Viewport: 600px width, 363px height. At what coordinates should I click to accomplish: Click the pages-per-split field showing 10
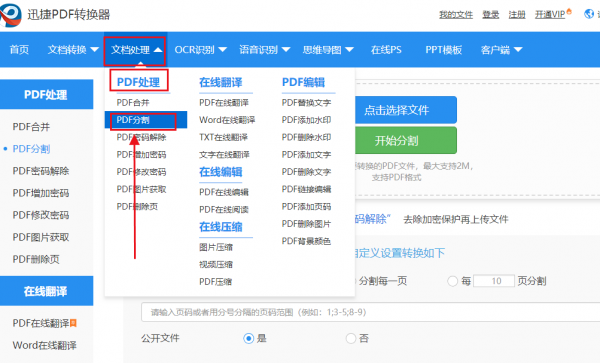pos(494,281)
